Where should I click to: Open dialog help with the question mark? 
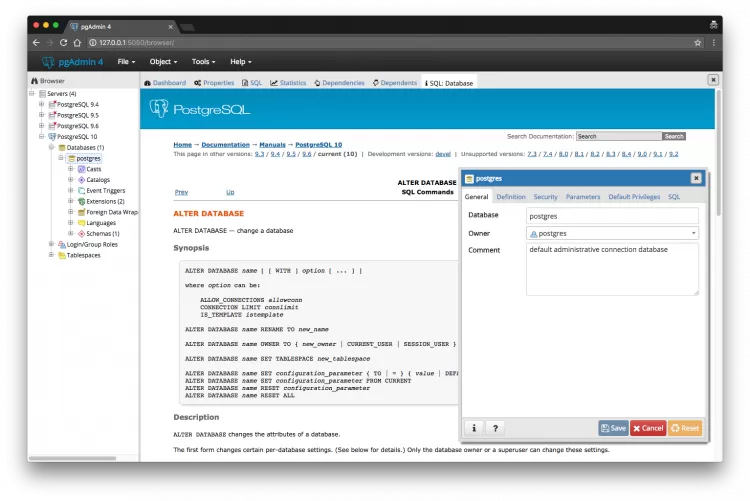[x=495, y=428]
